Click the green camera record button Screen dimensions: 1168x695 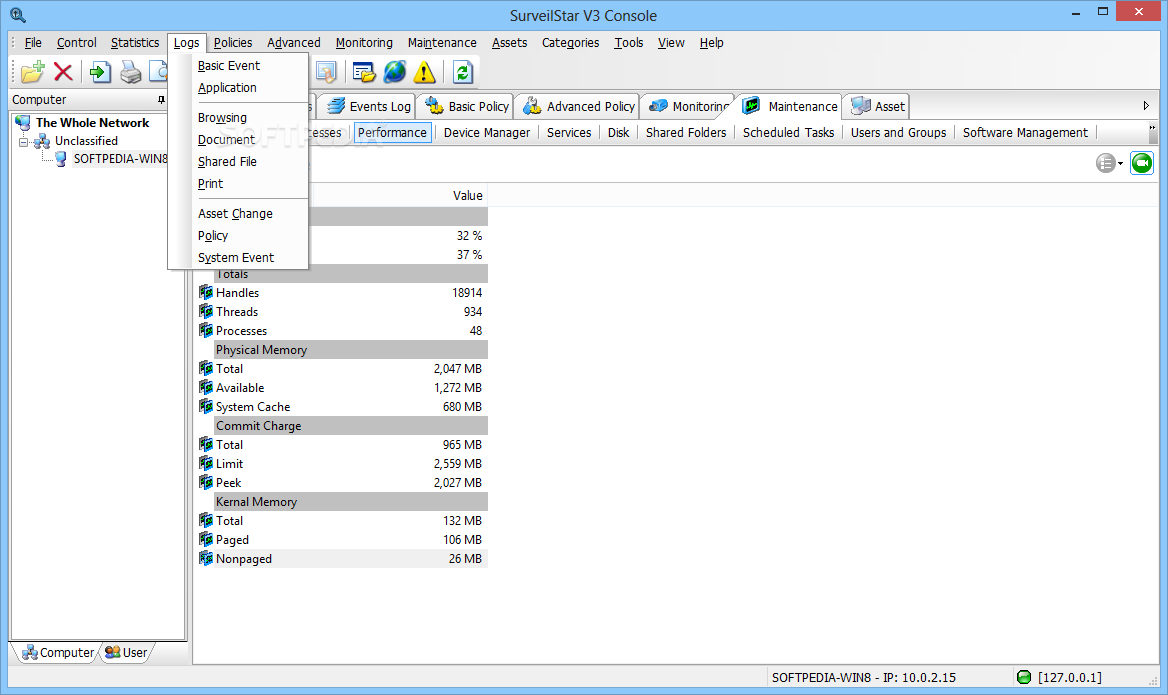point(1141,162)
